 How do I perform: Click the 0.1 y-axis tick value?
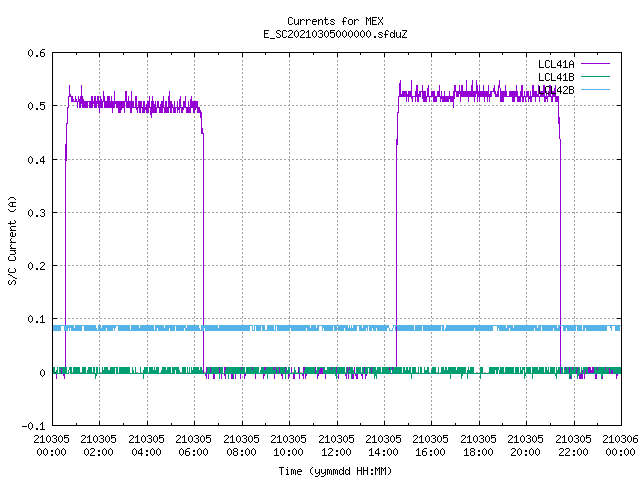36,319
